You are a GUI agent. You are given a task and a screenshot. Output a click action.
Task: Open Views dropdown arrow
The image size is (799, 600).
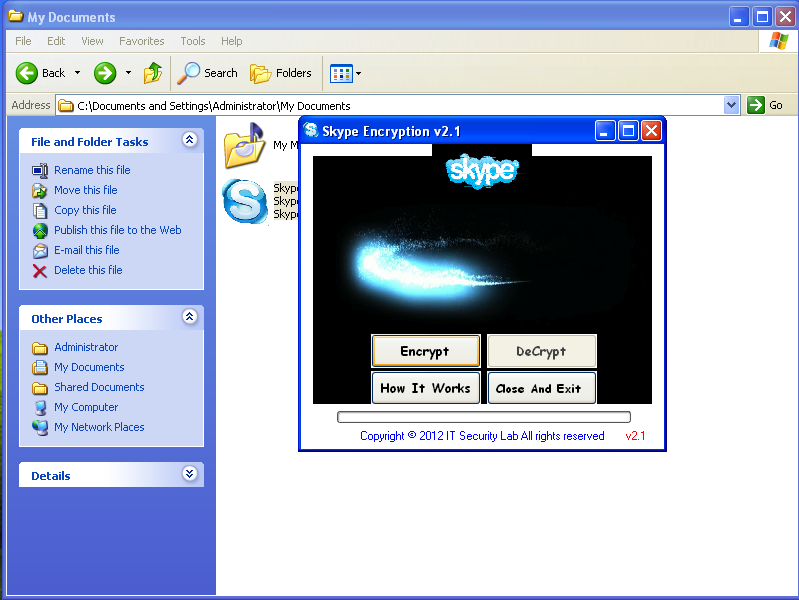pos(359,73)
